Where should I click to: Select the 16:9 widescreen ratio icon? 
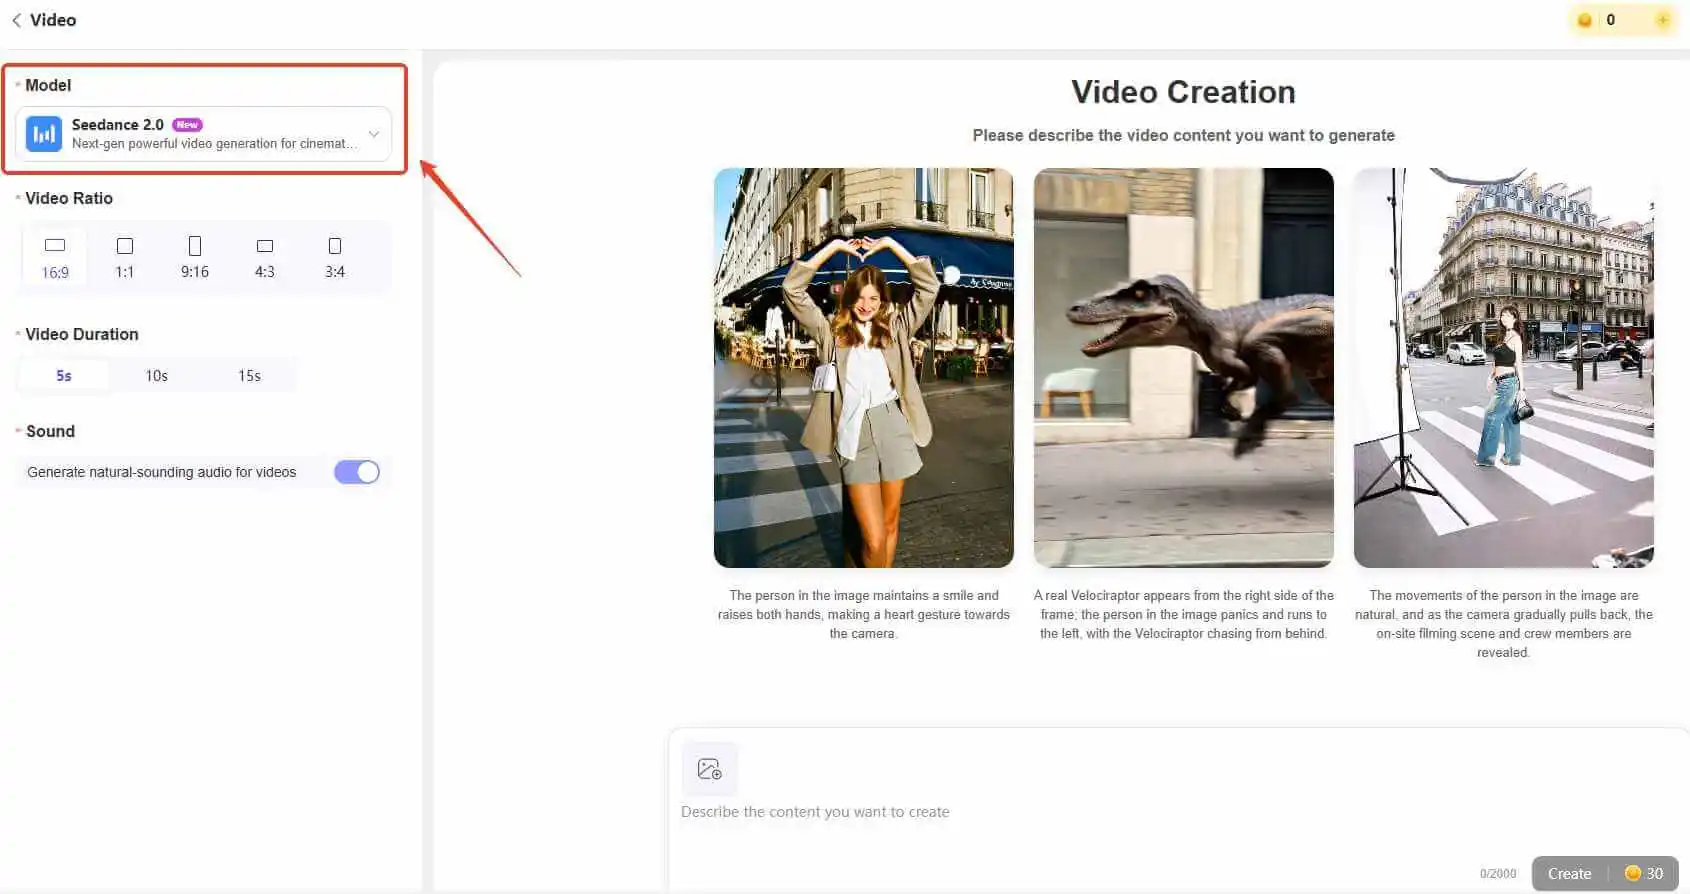pyautogui.click(x=55, y=246)
